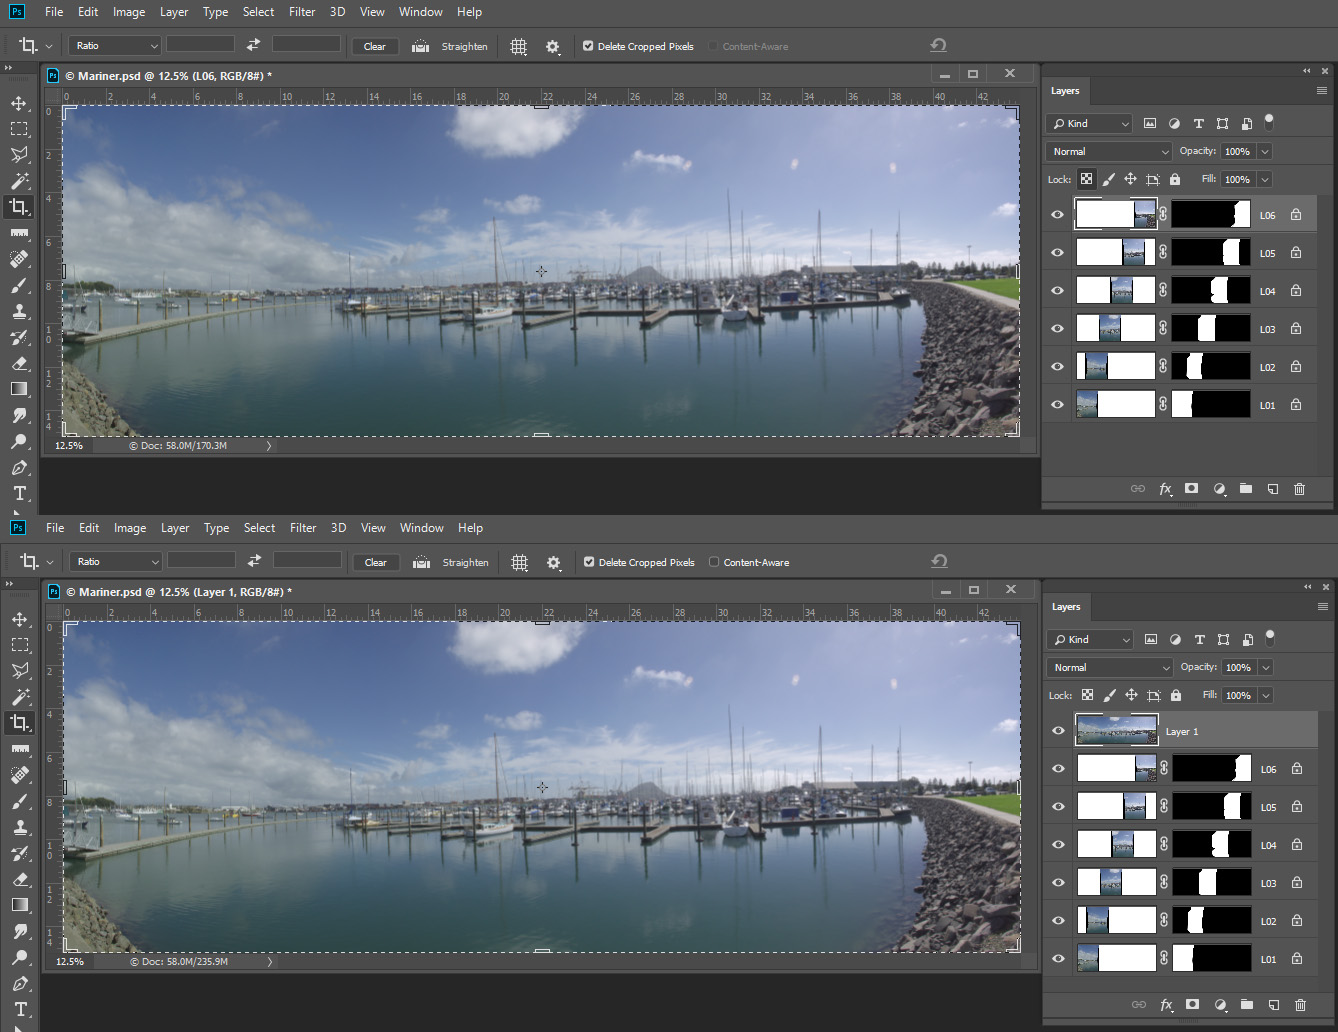Viewport: 1338px width, 1032px height.
Task: Pick the Brush tool in the lower toolbar
Action: 20,801
